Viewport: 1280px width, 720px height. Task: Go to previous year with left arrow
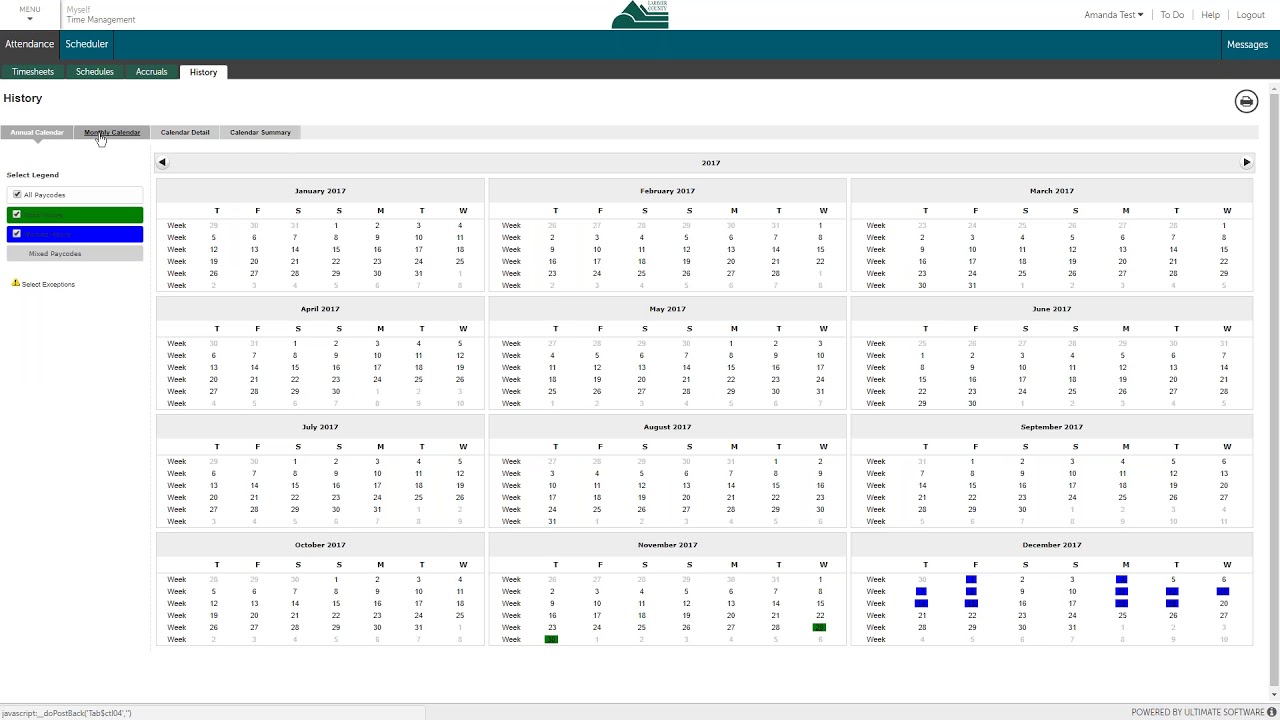click(162, 162)
